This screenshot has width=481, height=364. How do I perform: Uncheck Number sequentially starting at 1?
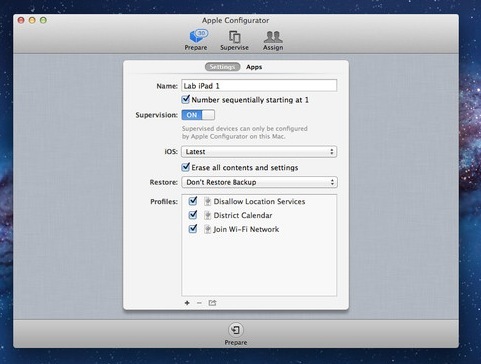click(x=186, y=99)
